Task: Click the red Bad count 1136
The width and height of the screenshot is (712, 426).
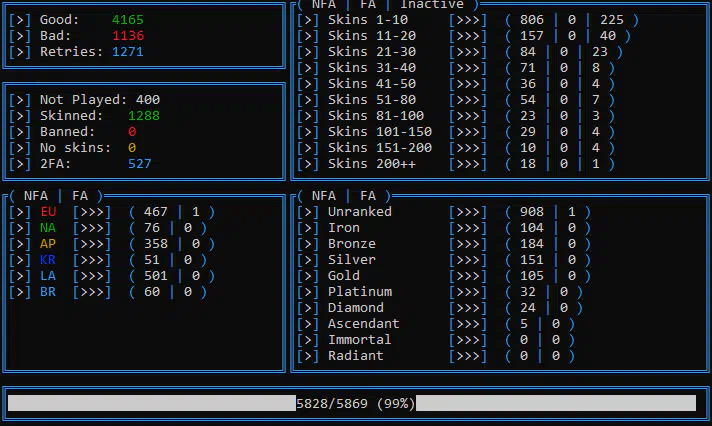Action: click(128, 36)
